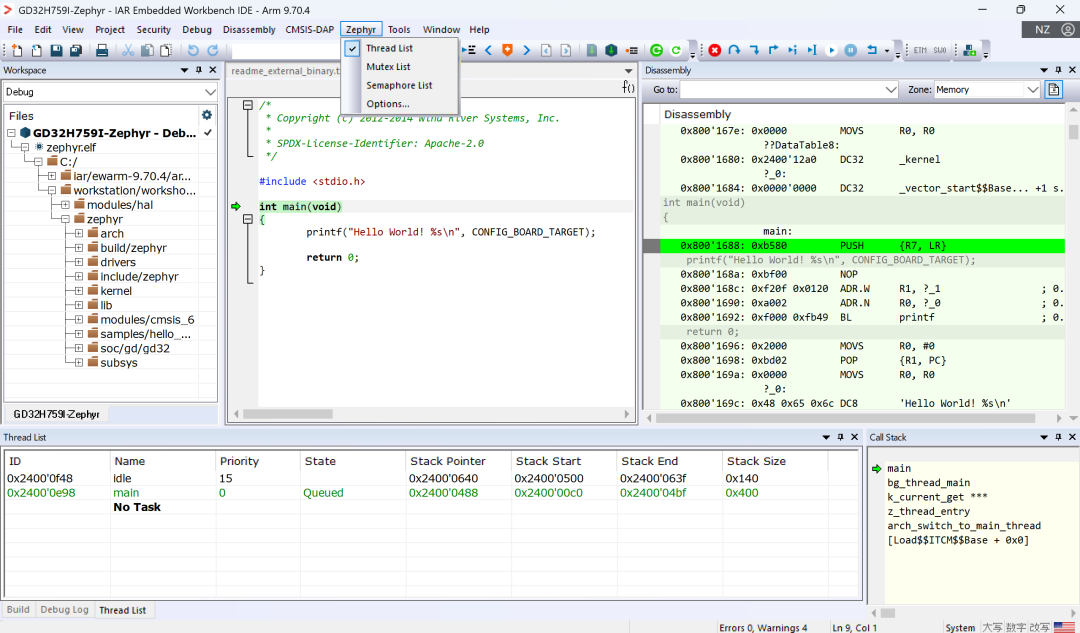This screenshot has width=1080, height=633.
Task: Click the Reset debug icon
Action: click(x=872, y=50)
